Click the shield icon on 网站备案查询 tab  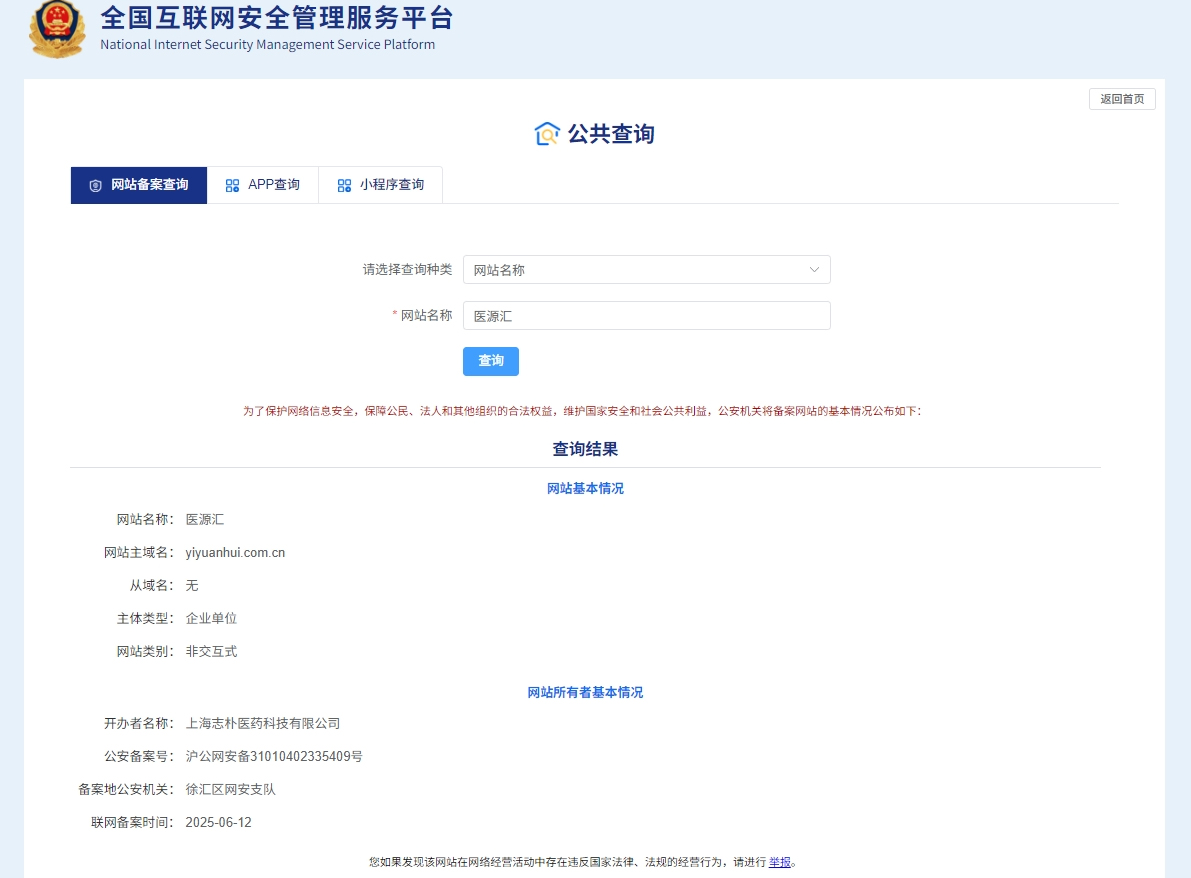(x=96, y=186)
